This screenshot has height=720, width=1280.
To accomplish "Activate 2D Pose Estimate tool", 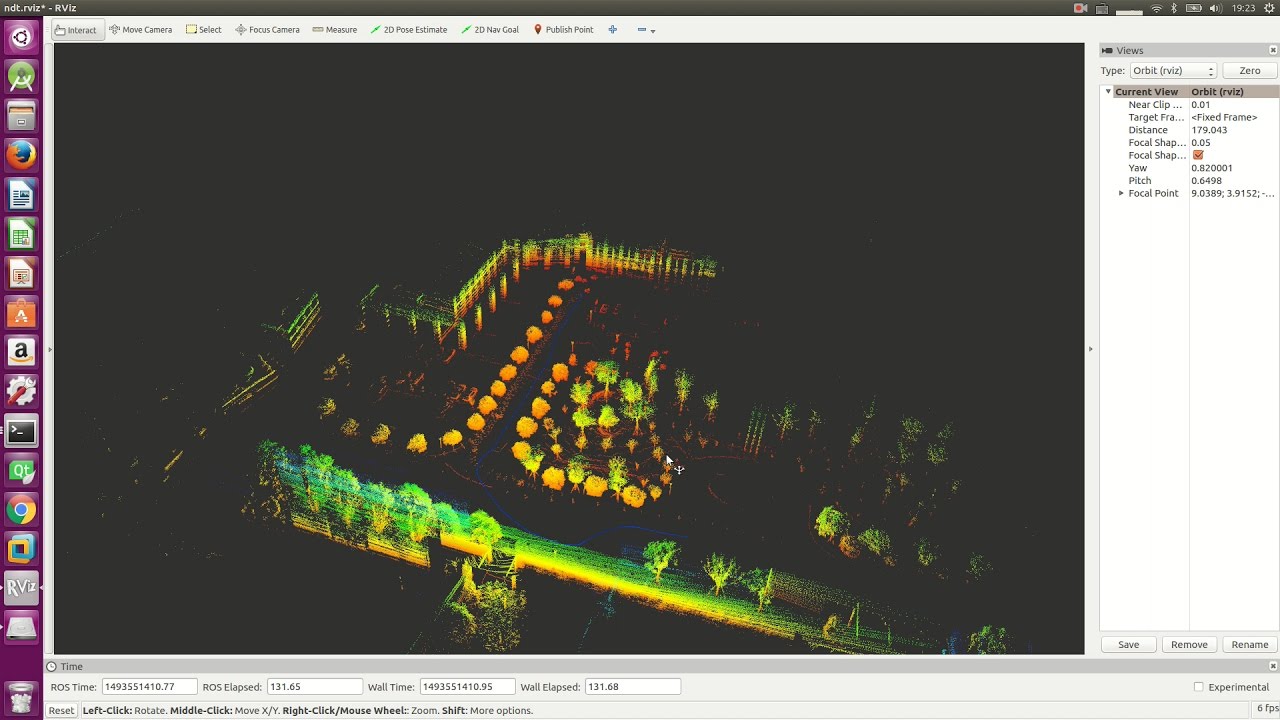I will (408, 30).
